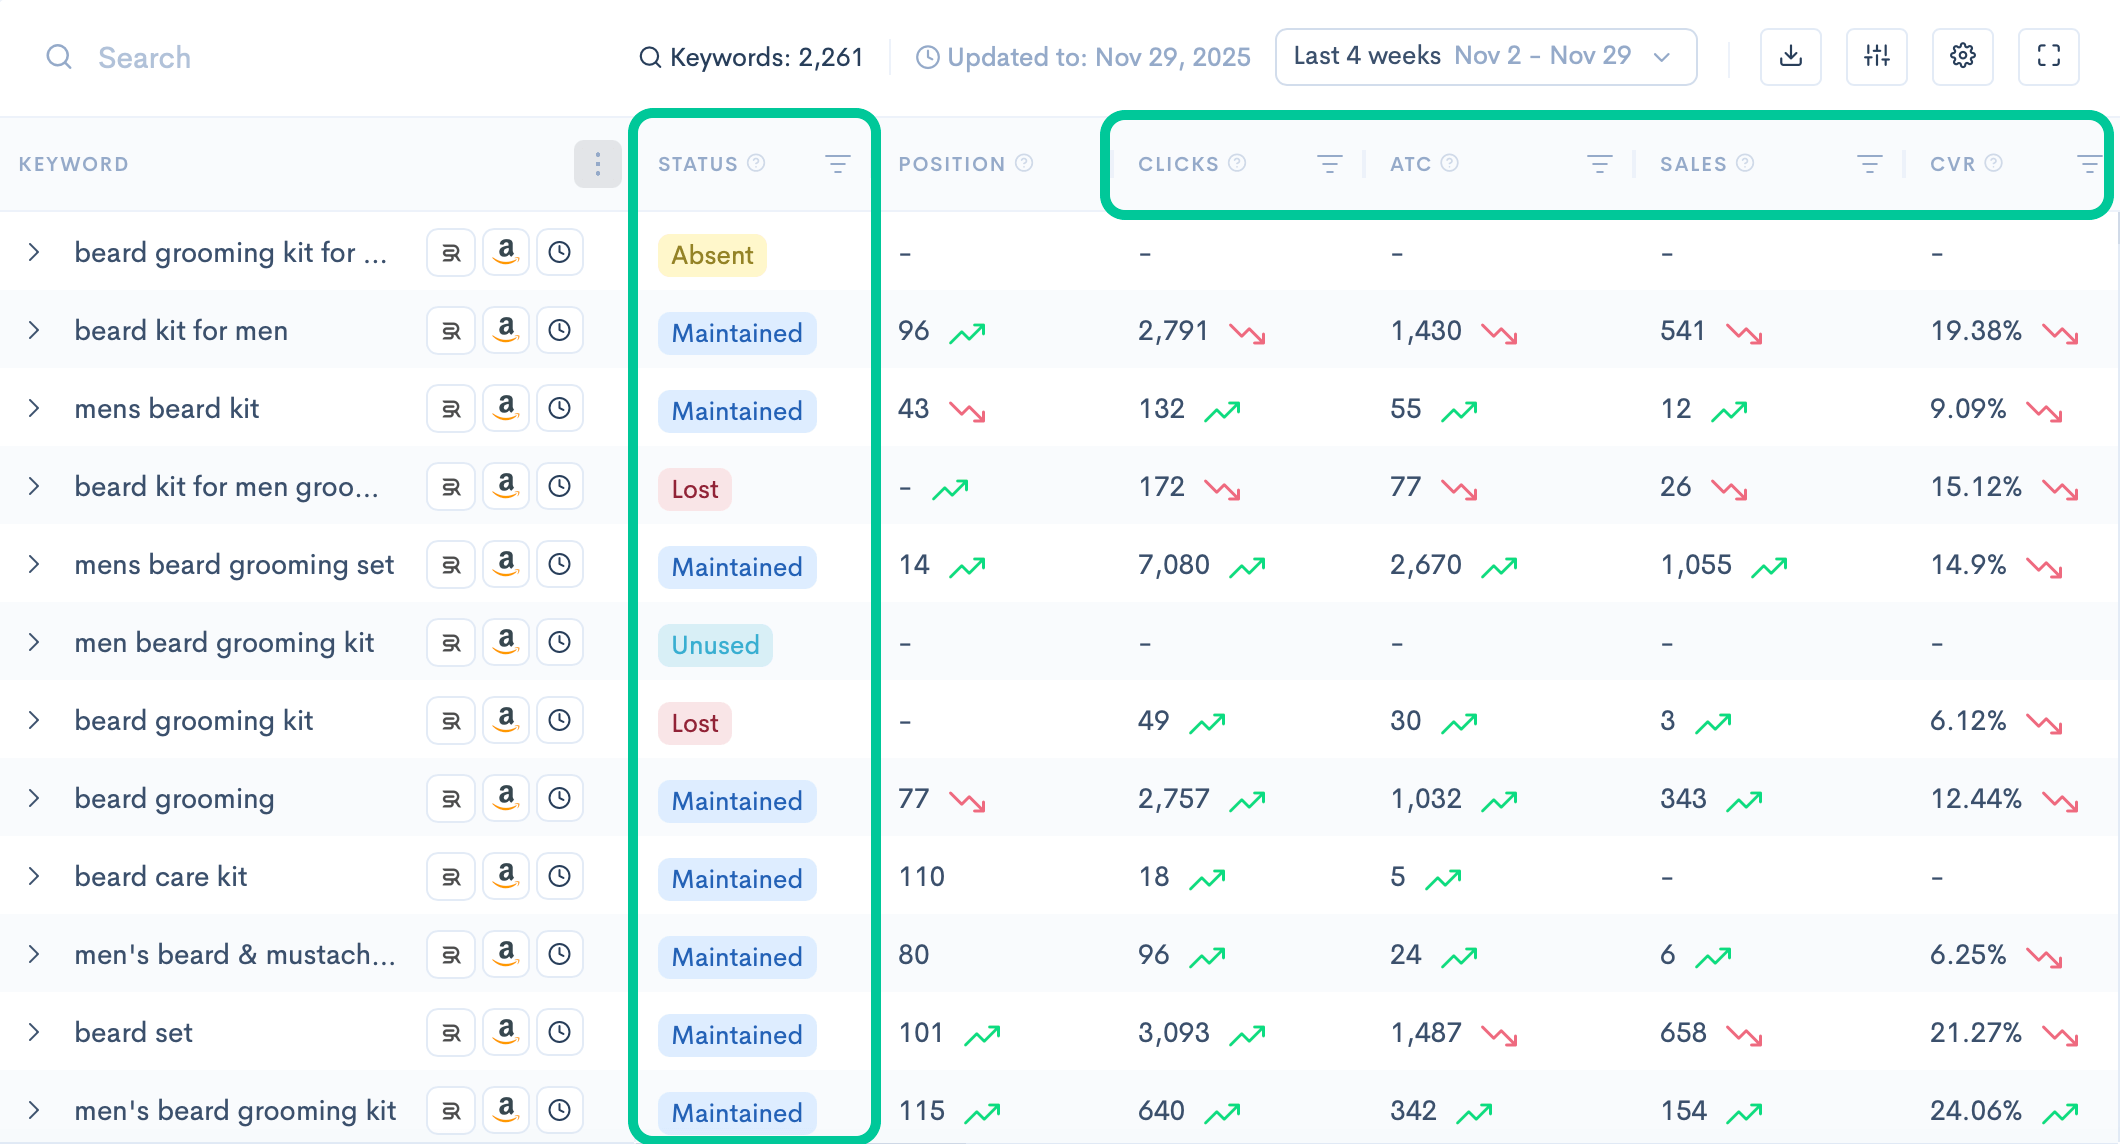Screen dimensions: 2120x1144
Task: Open the Clicks column filter icon
Action: coord(1329,164)
